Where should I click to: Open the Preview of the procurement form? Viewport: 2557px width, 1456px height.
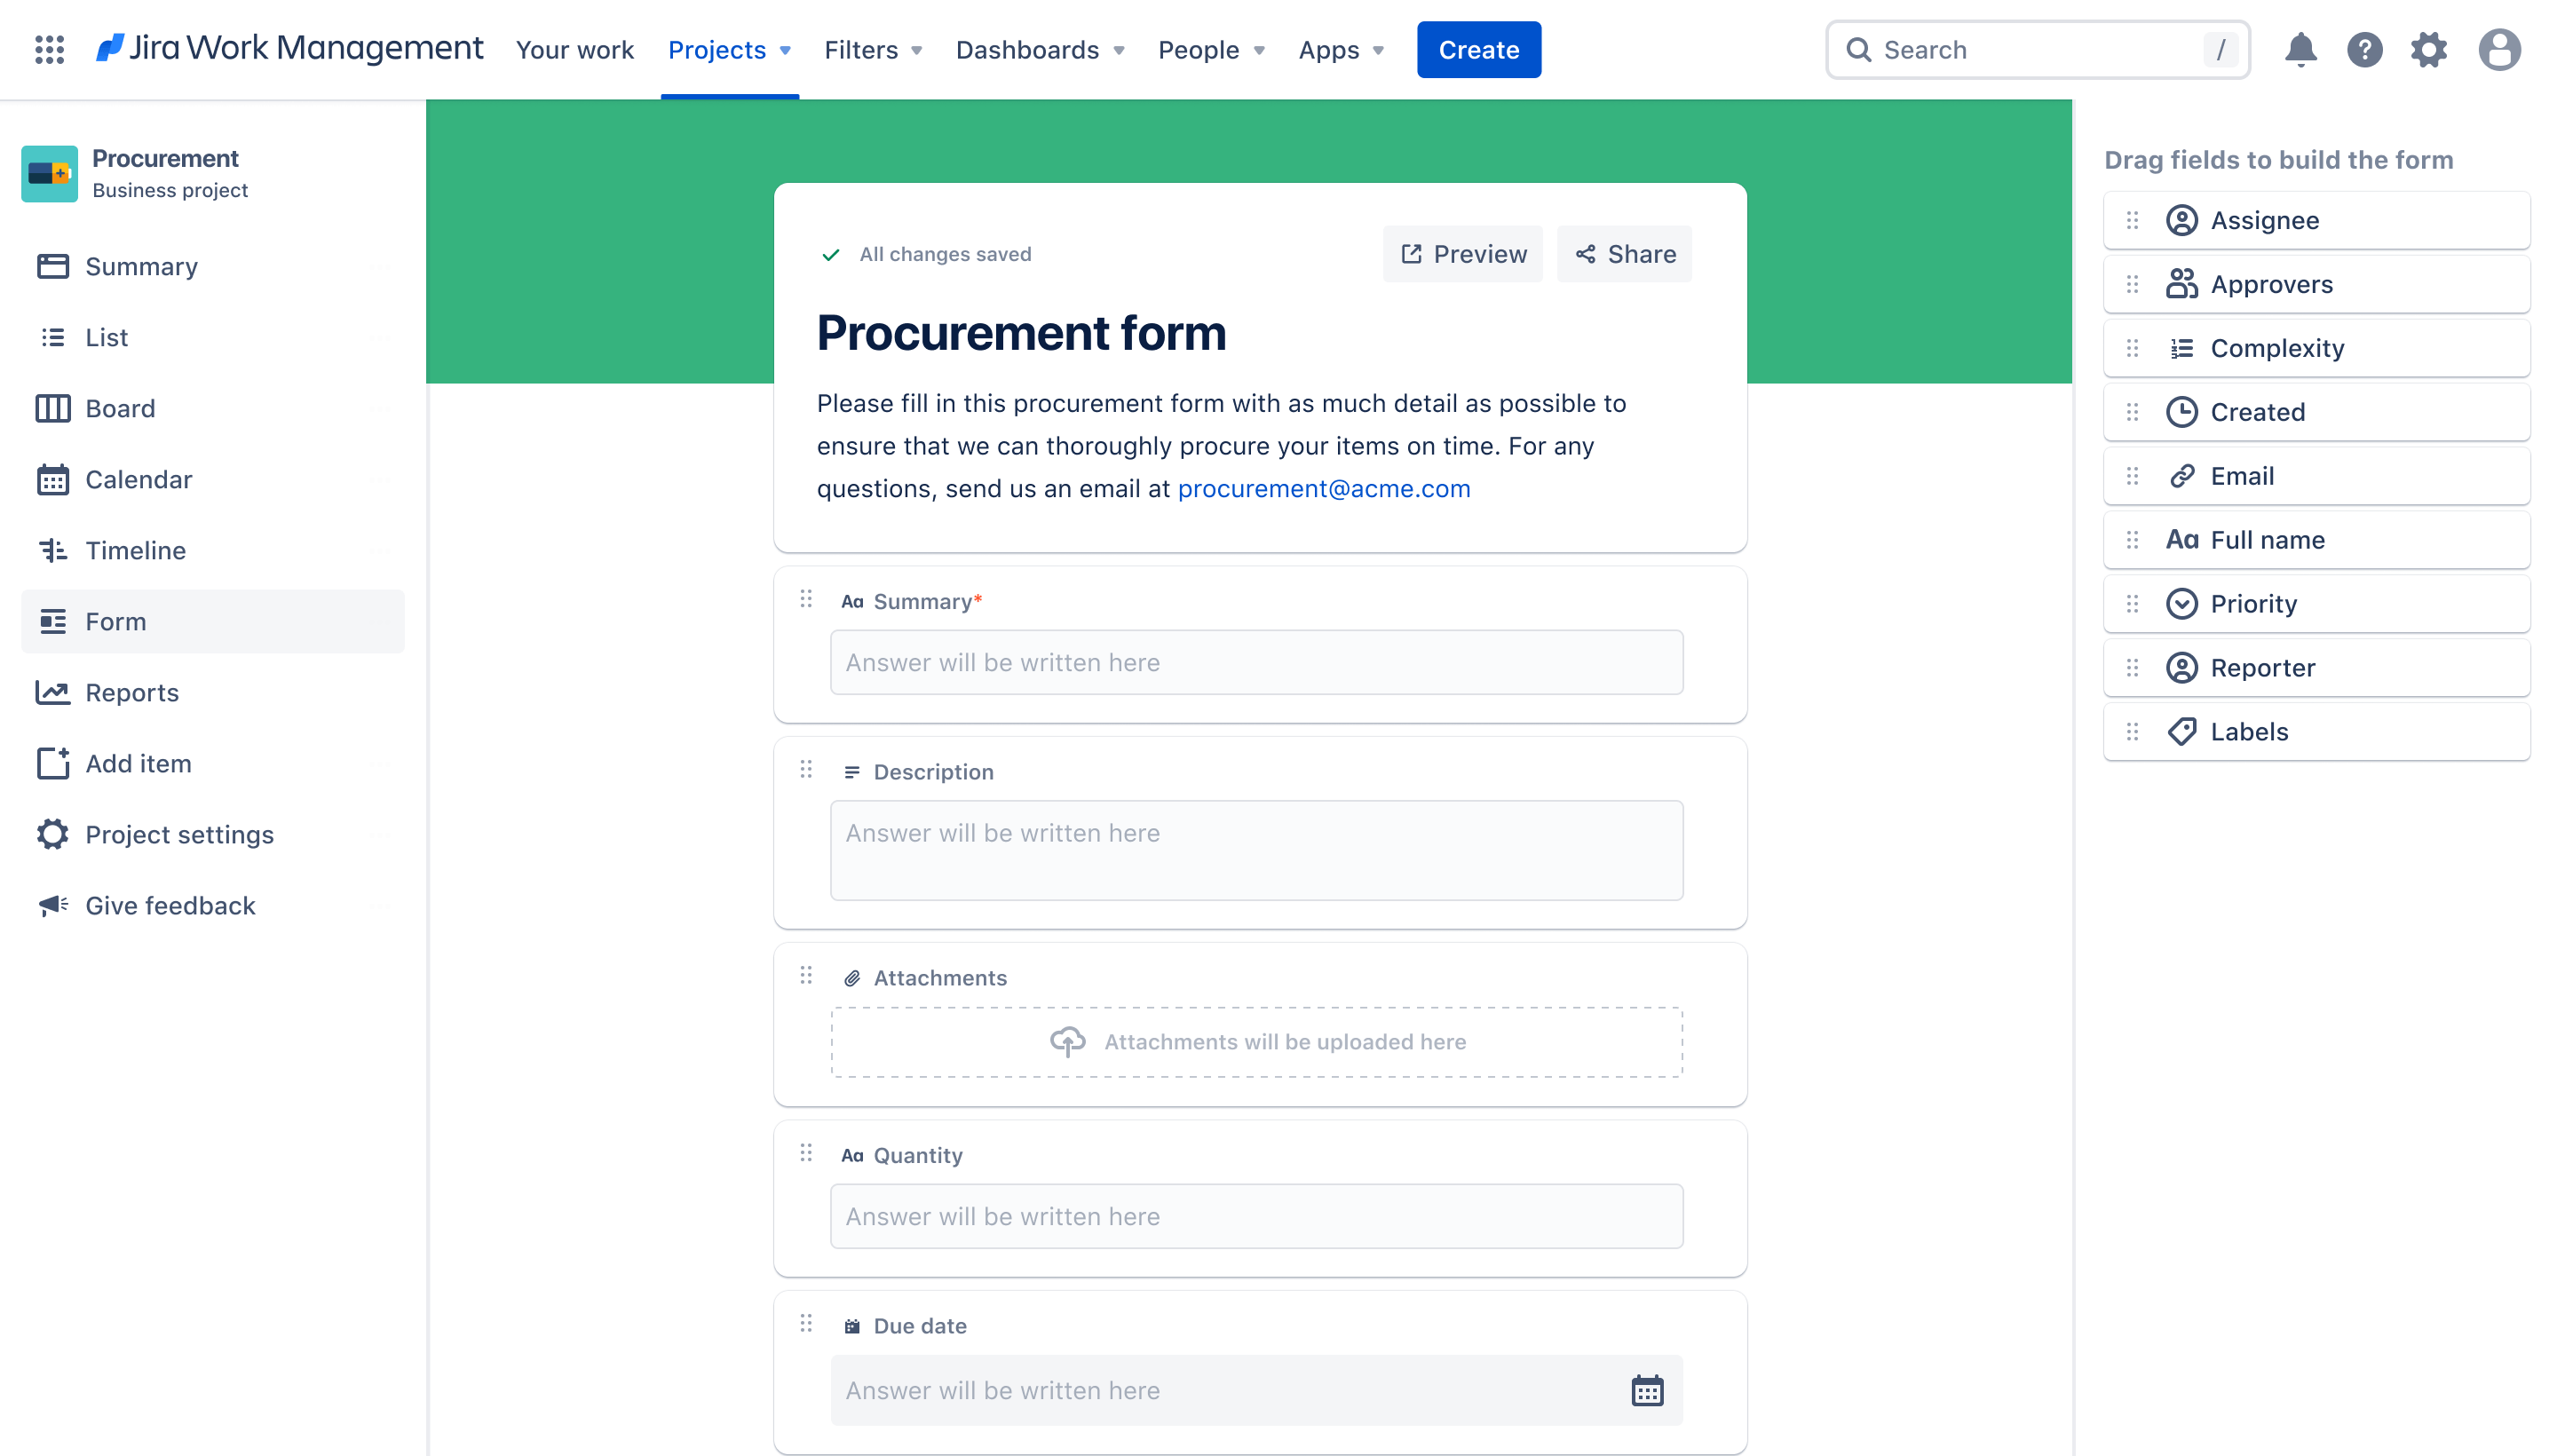coord(1461,255)
